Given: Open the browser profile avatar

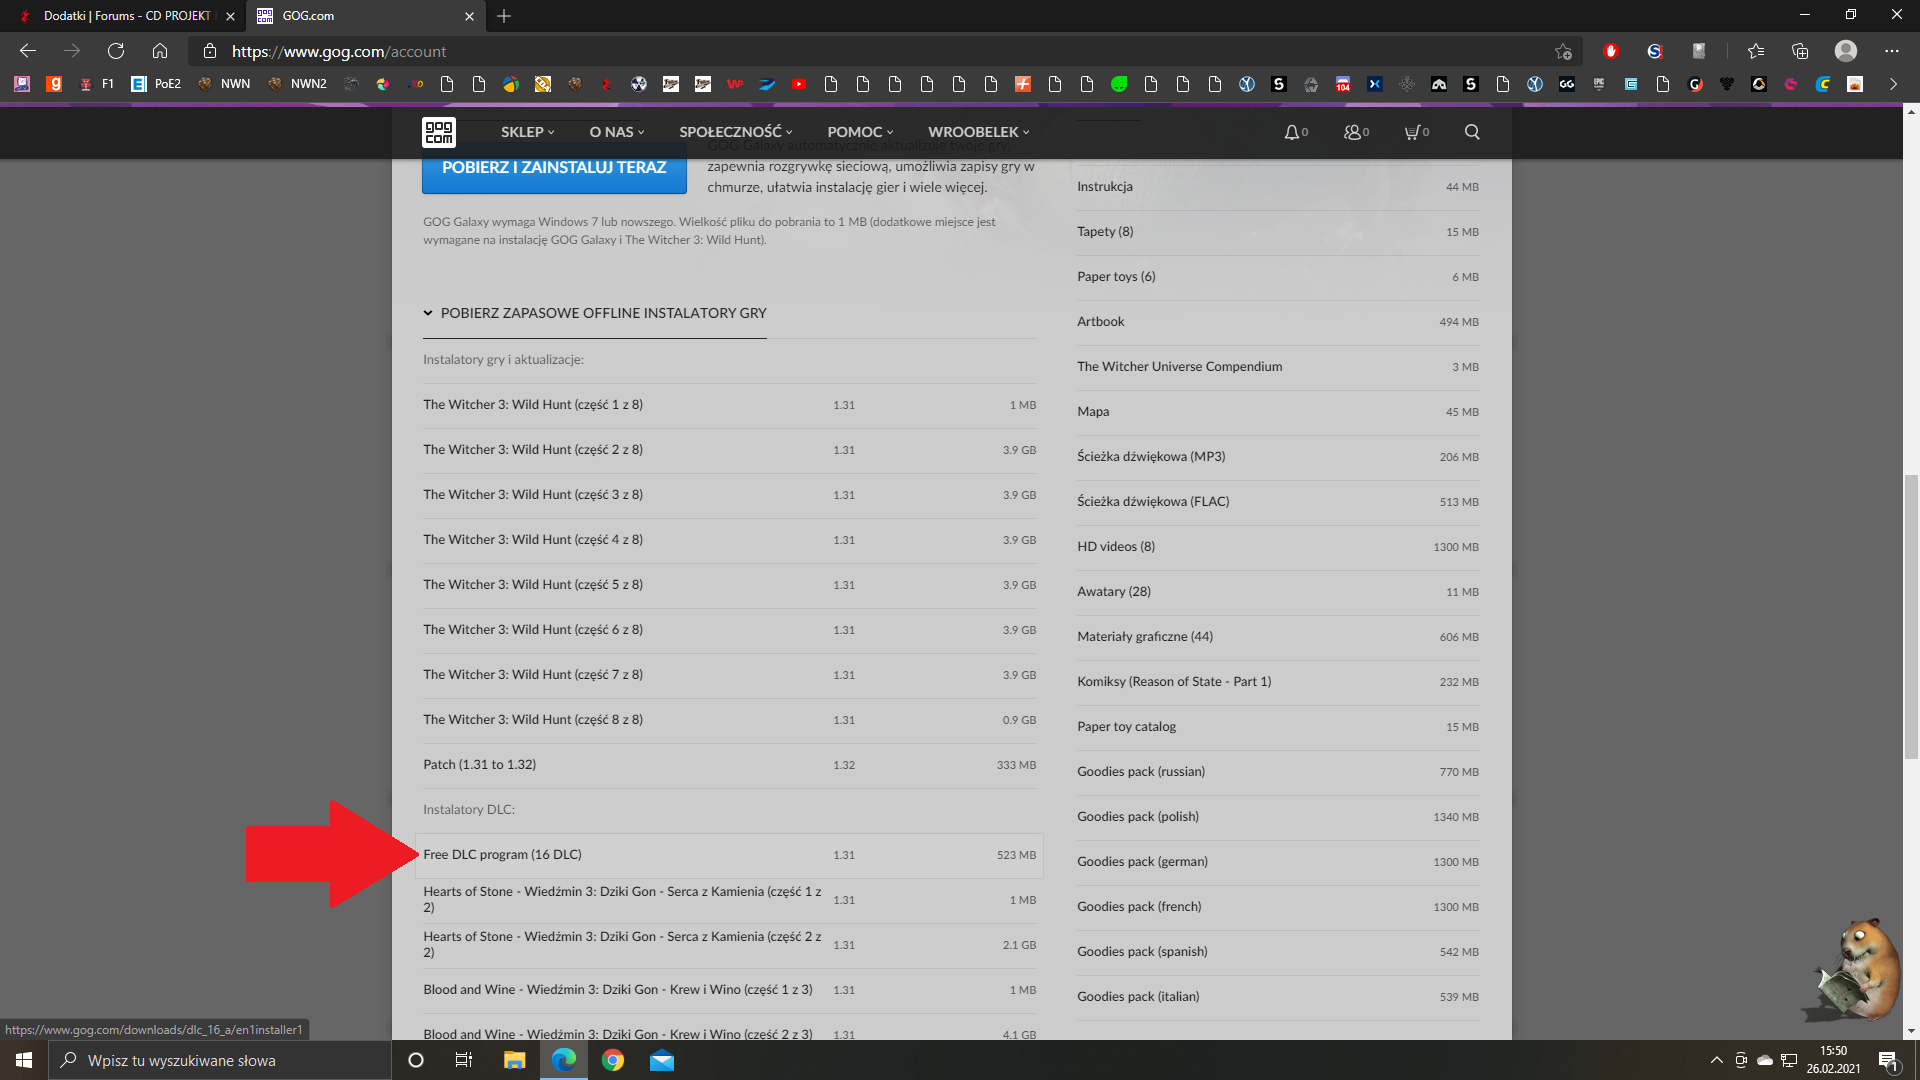Looking at the screenshot, I should pos(1846,51).
